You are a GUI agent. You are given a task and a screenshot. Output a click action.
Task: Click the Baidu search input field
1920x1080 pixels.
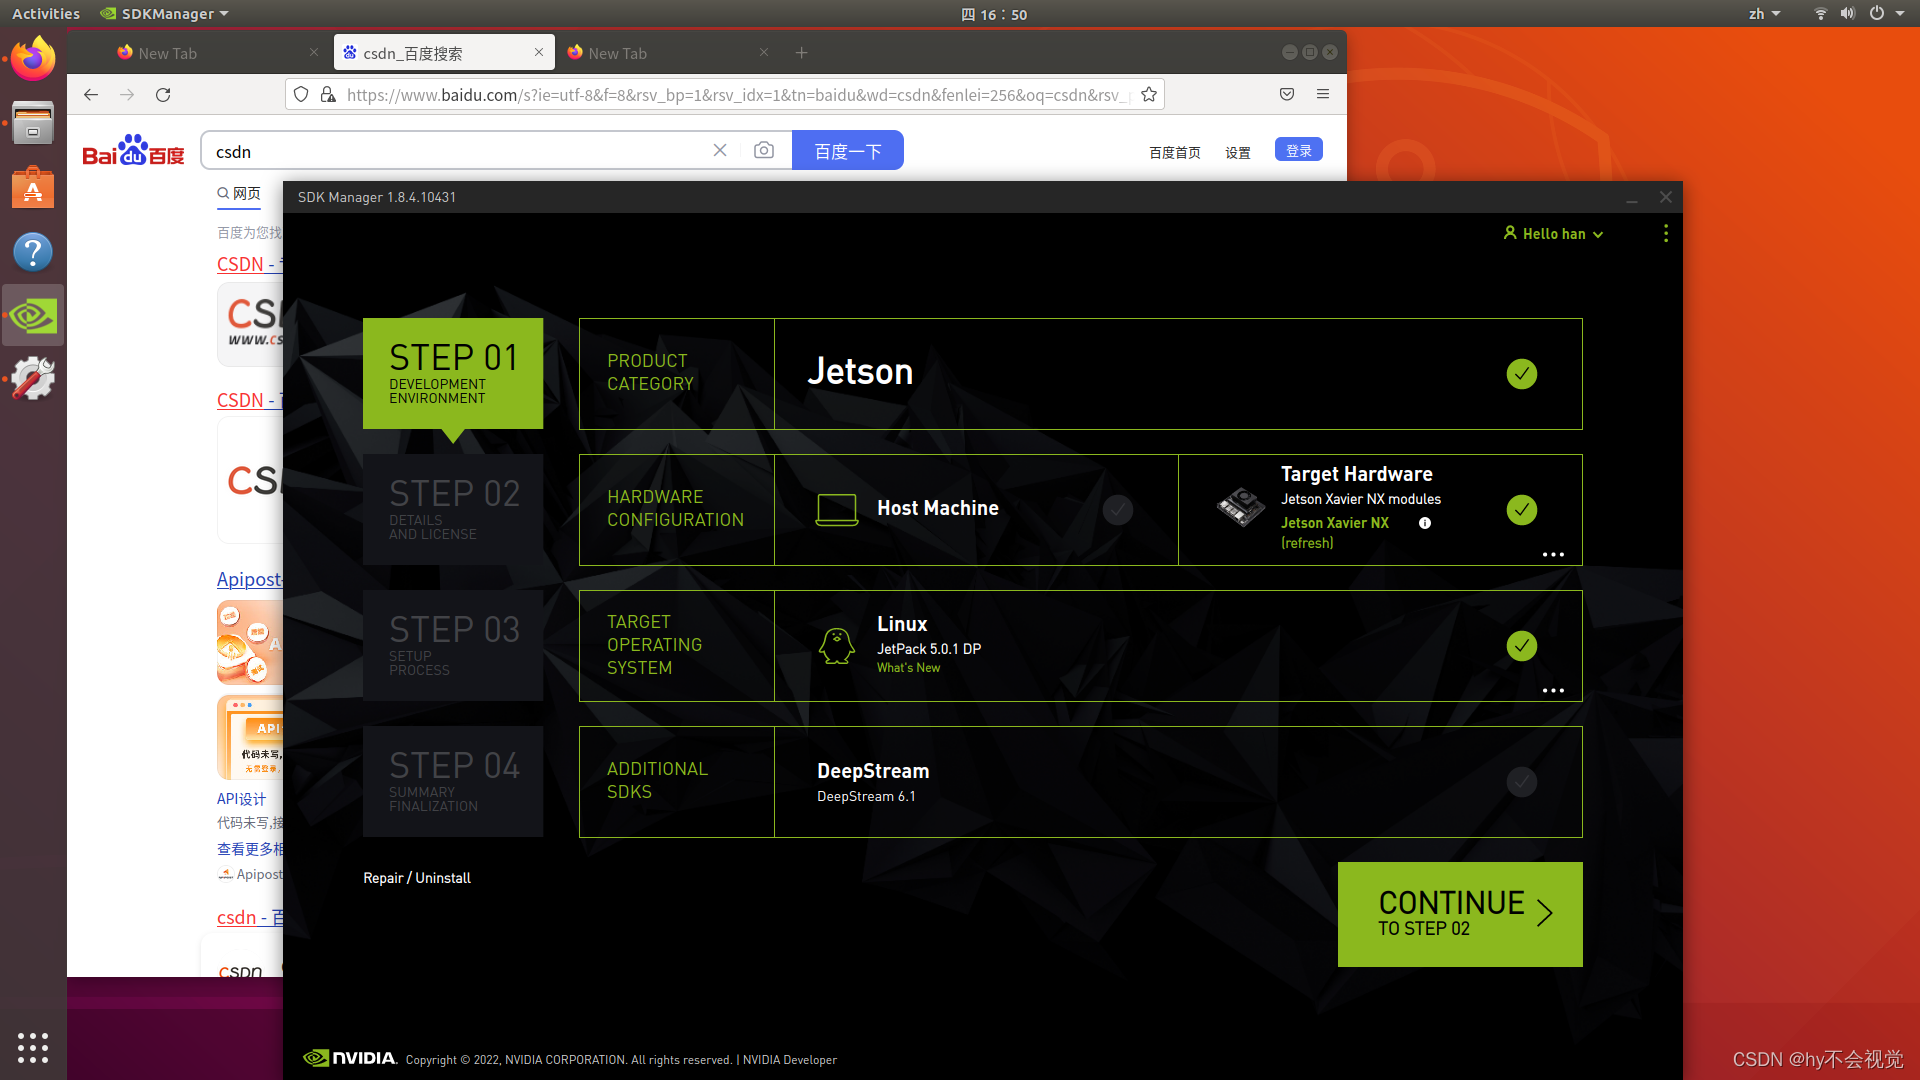pyautogui.click(x=455, y=151)
